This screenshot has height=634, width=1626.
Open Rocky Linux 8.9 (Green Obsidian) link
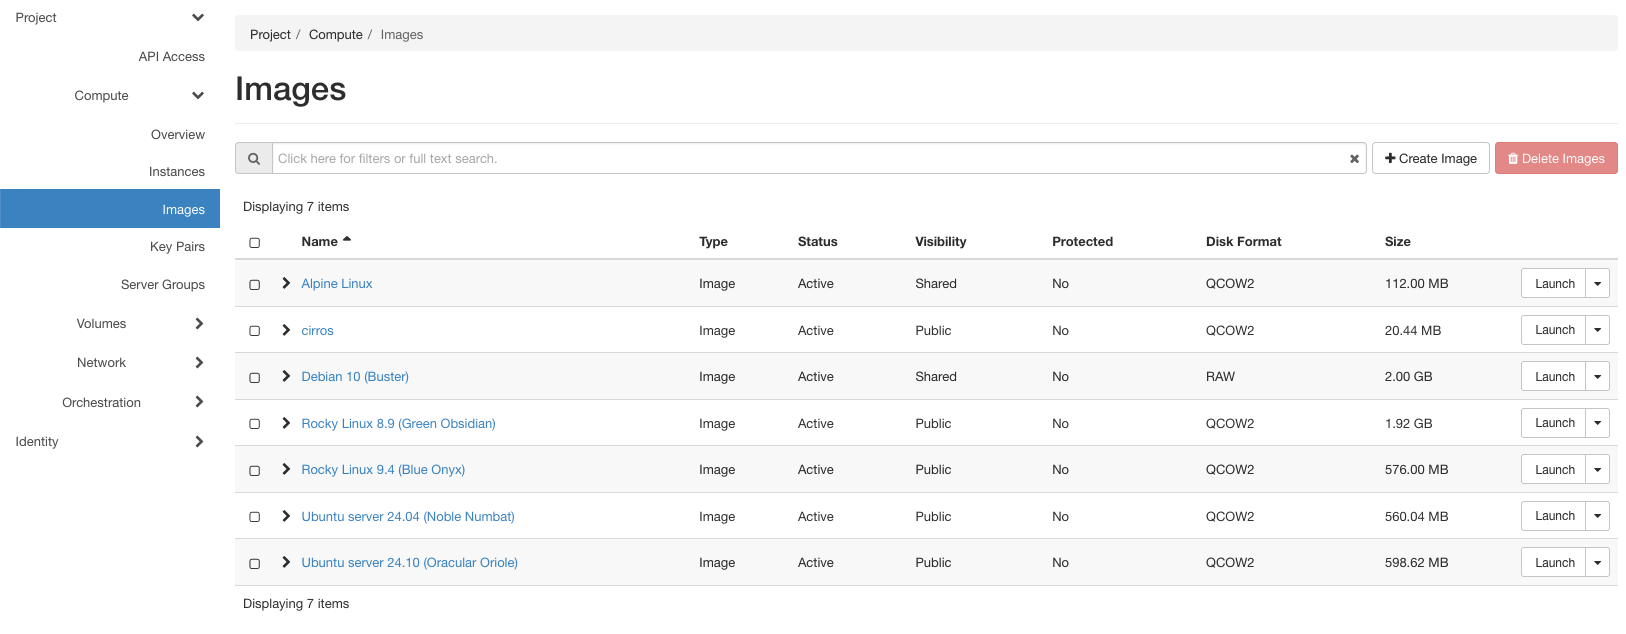[x=398, y=424]
